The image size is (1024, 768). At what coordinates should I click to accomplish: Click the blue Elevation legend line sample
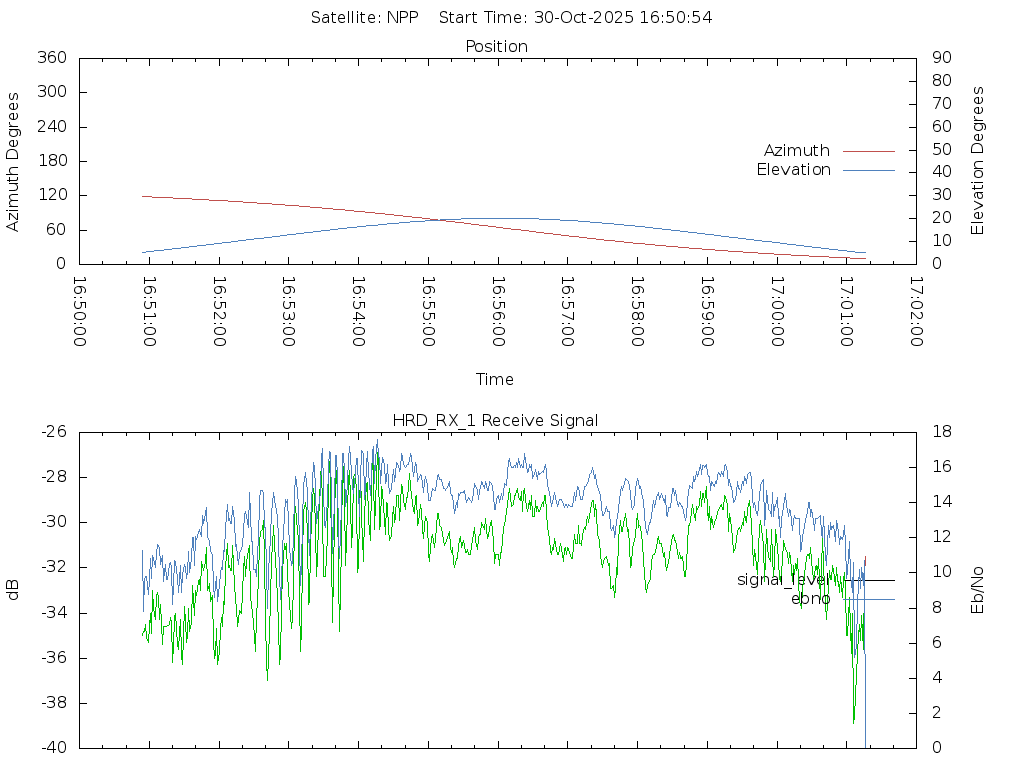868,170
